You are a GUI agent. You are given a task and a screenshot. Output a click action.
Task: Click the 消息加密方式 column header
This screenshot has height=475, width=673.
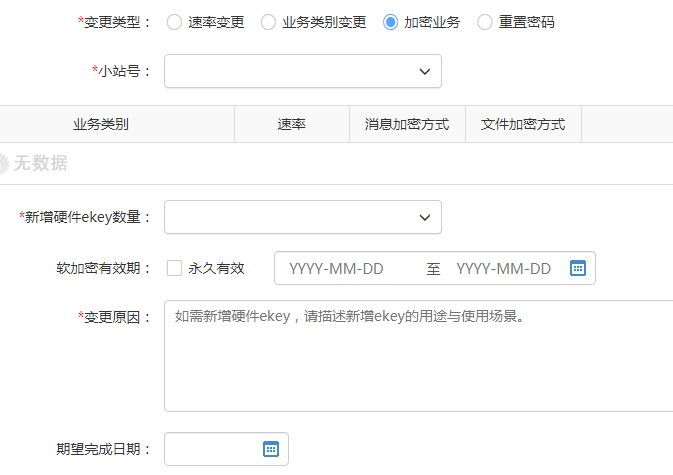coord(407,124)
